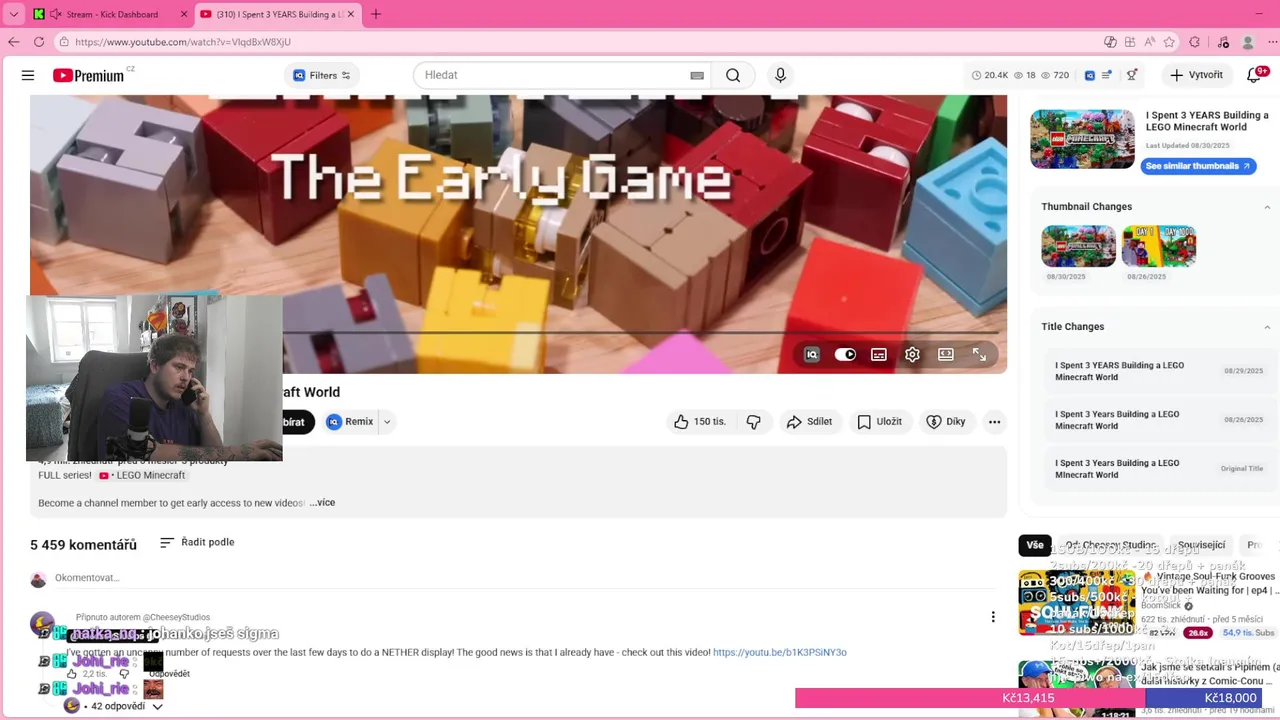Switch player to theater mode
The width and height of the screenshot is (1280, 720).
pos(945,354)
